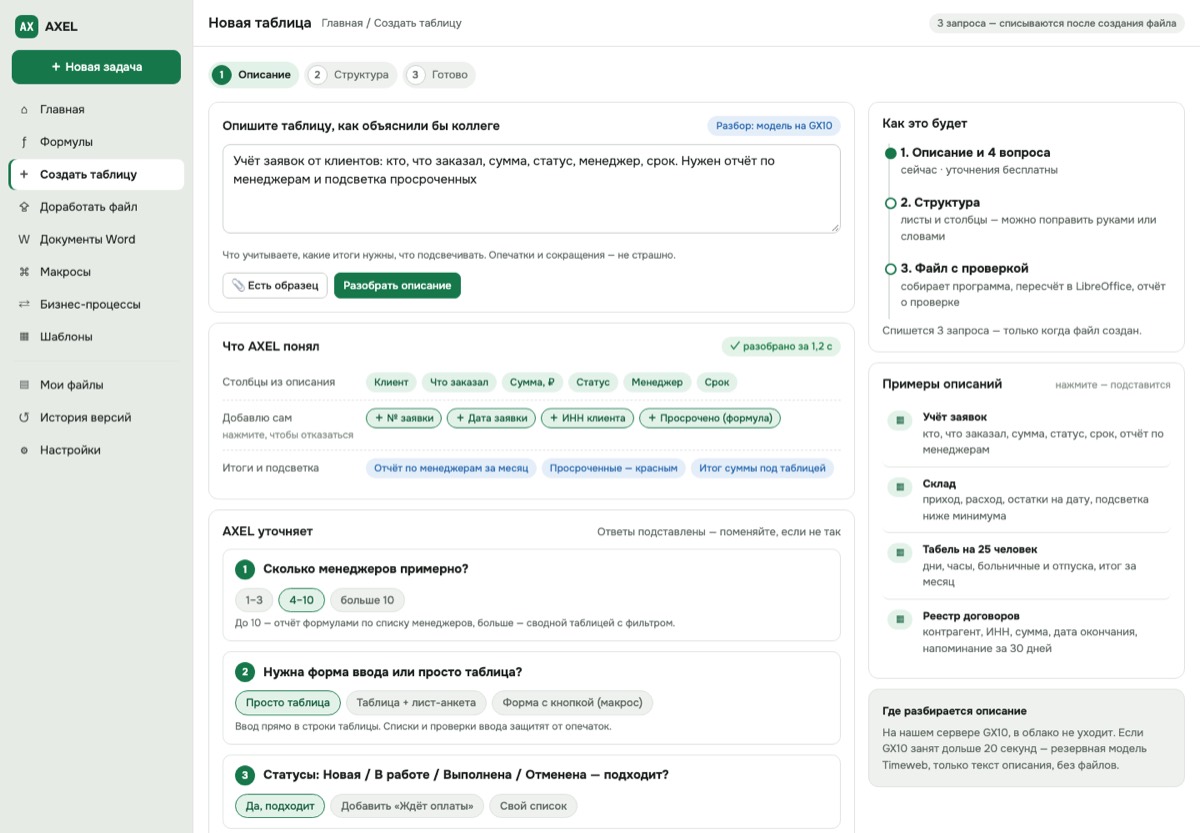The width and height of the screenshot is (1200, 833).
Task: Click Есть образец button
Action: click(275, 285)
